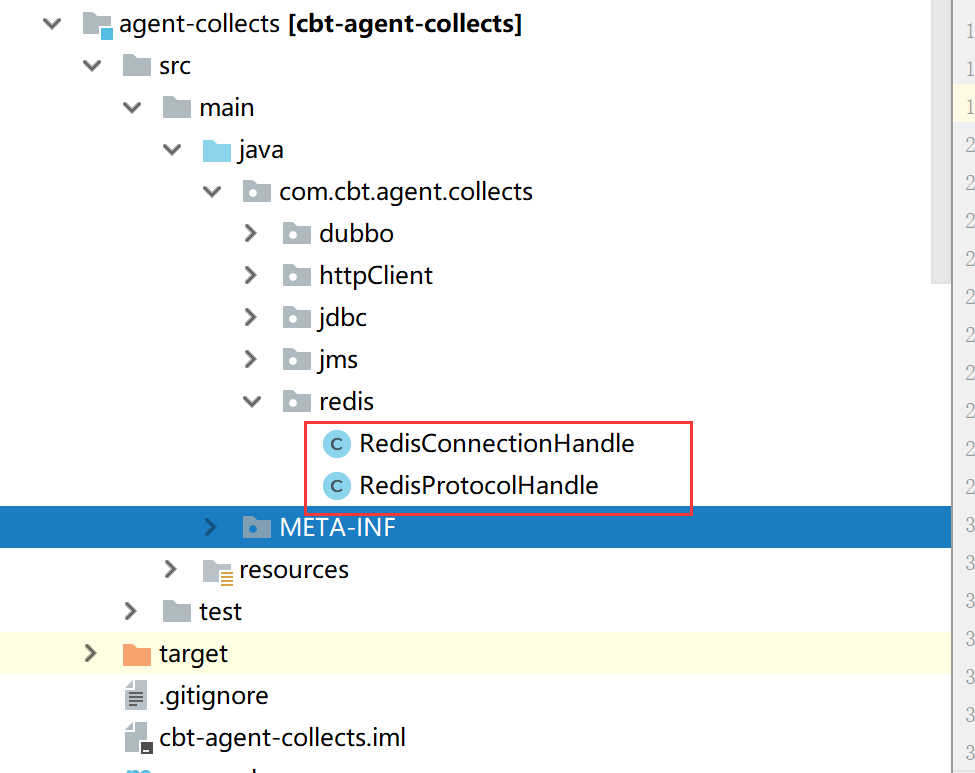The width and height of the screenshot is (975, 773).
Task: Expand the target folder
Action: (x=91, y=654)
